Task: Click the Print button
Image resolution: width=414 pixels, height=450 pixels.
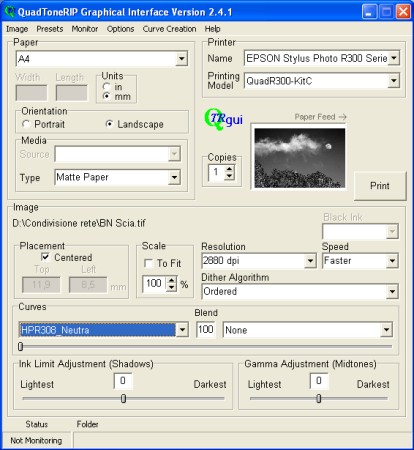Action: tap(380, 186)
